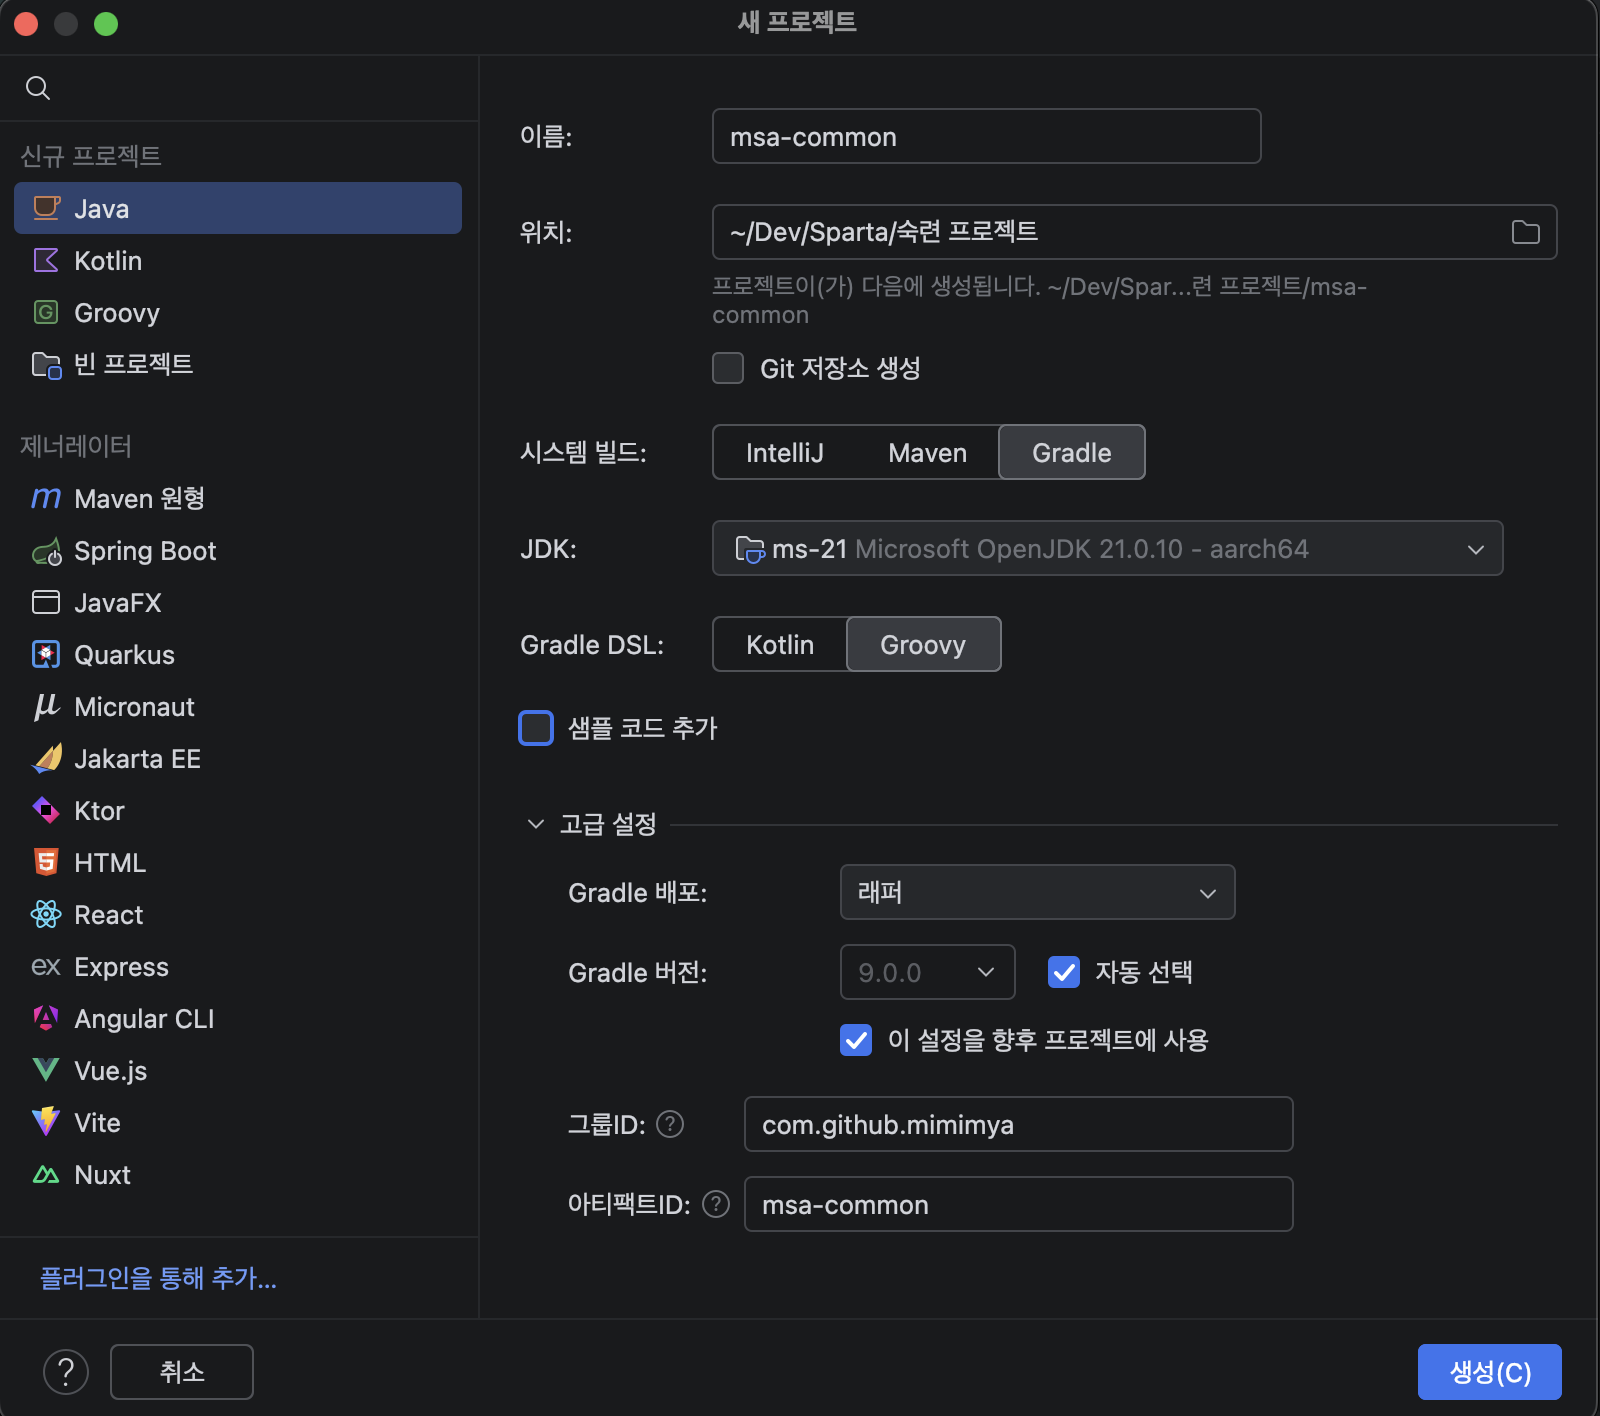Image resolution: width=1600 pixels, height=1416 pixels.
Task: Click the Groovy G icon
Action: (46, 312)
